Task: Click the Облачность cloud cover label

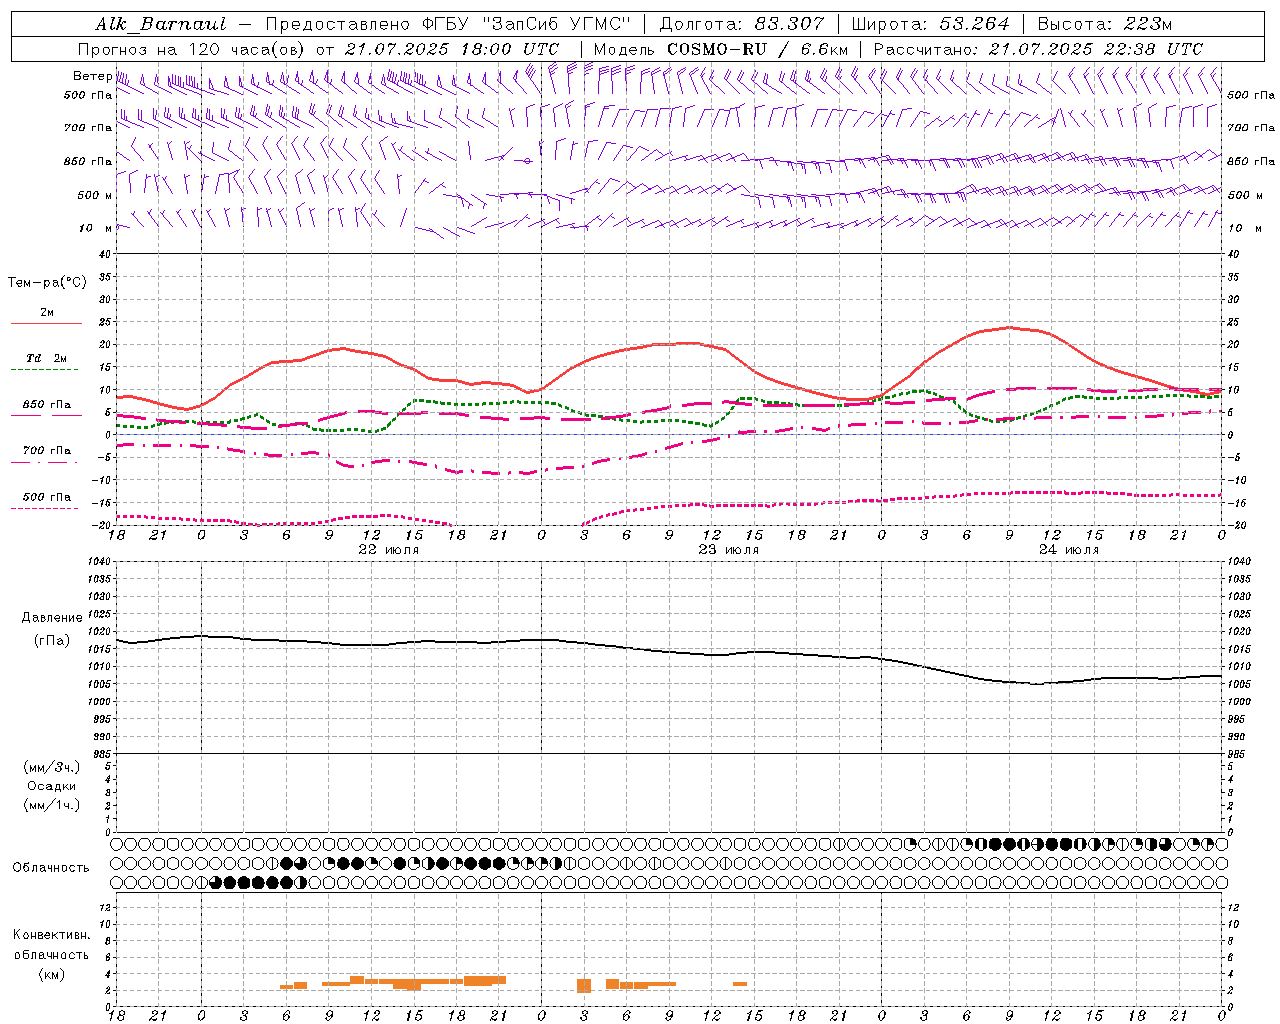Action: 51,867
